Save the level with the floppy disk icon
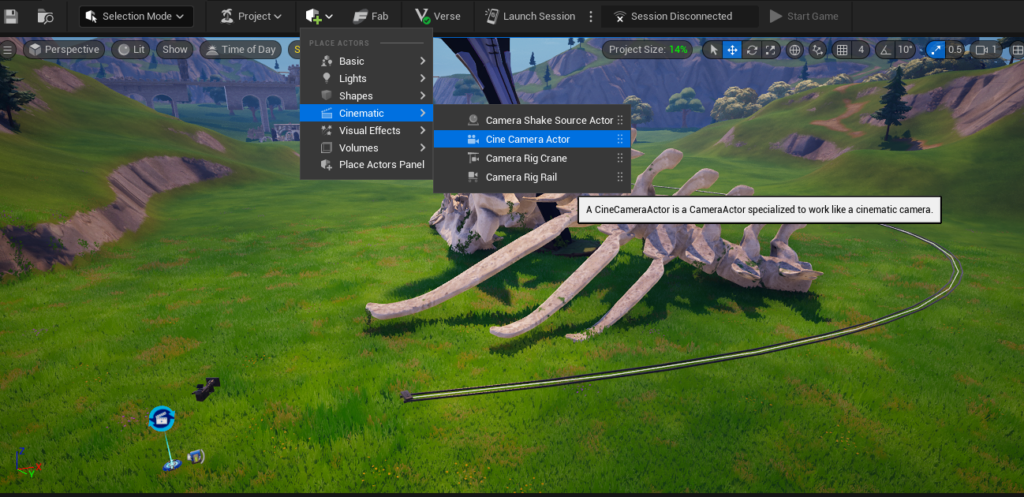This screenshot has width=1024, height=497. (10, 16)
